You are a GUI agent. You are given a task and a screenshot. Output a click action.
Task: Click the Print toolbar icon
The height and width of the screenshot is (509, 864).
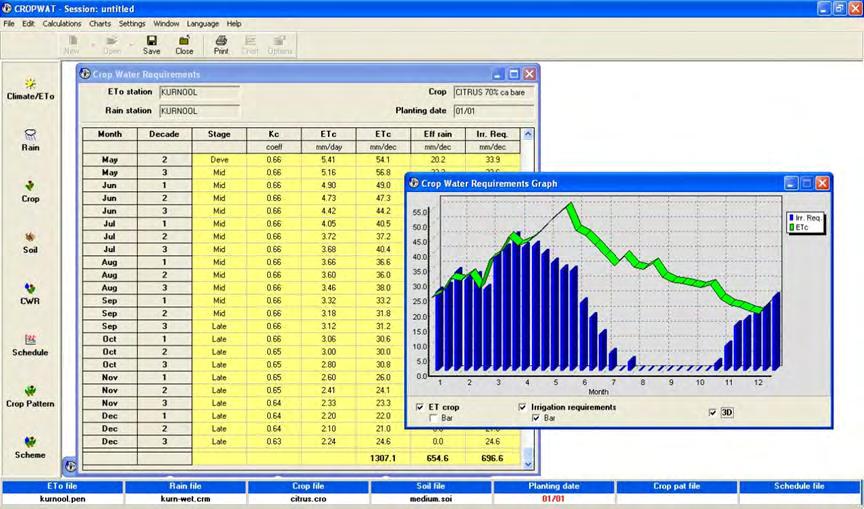coord(221,45)
